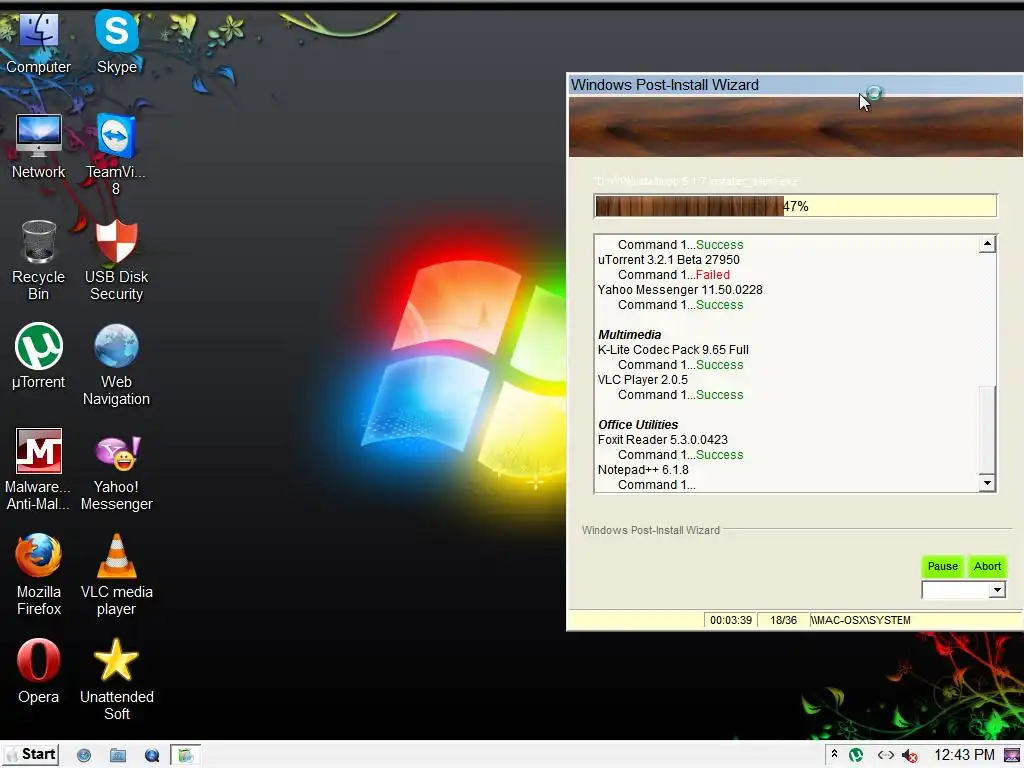Open the dropdown below Pause and Abort
The width and height of the screenshot is (1024, 768).
click(963, 590)
